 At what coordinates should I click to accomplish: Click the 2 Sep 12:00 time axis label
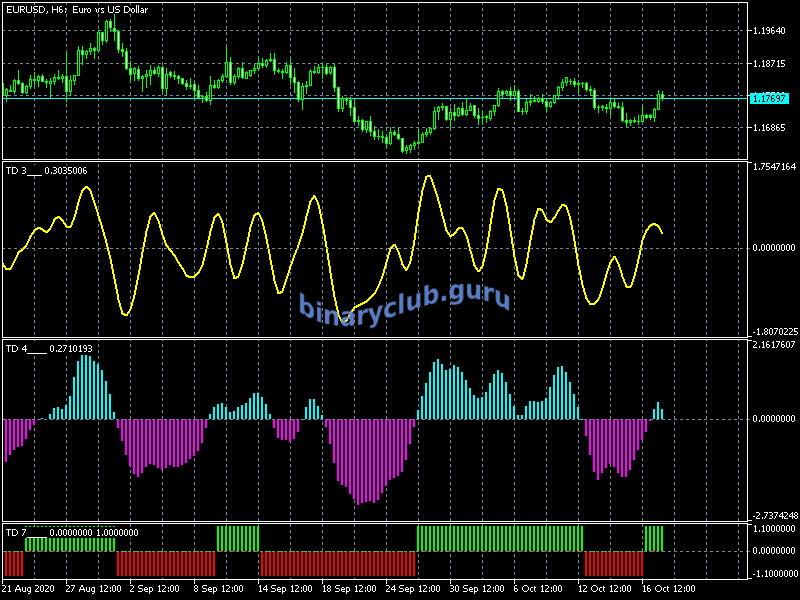point(155,588)
